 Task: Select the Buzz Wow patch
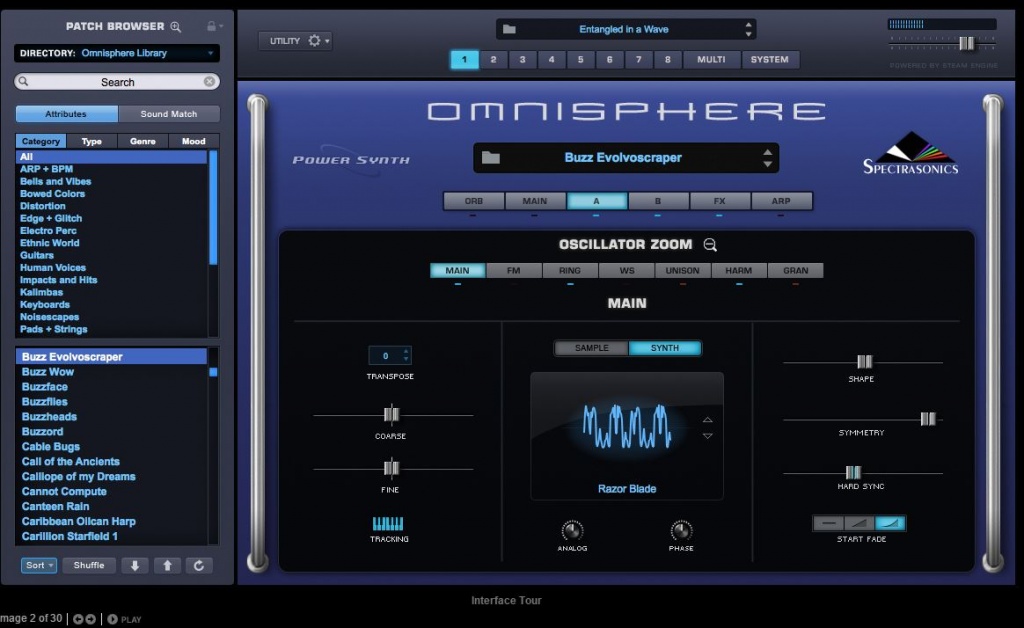tap(111, 372)
